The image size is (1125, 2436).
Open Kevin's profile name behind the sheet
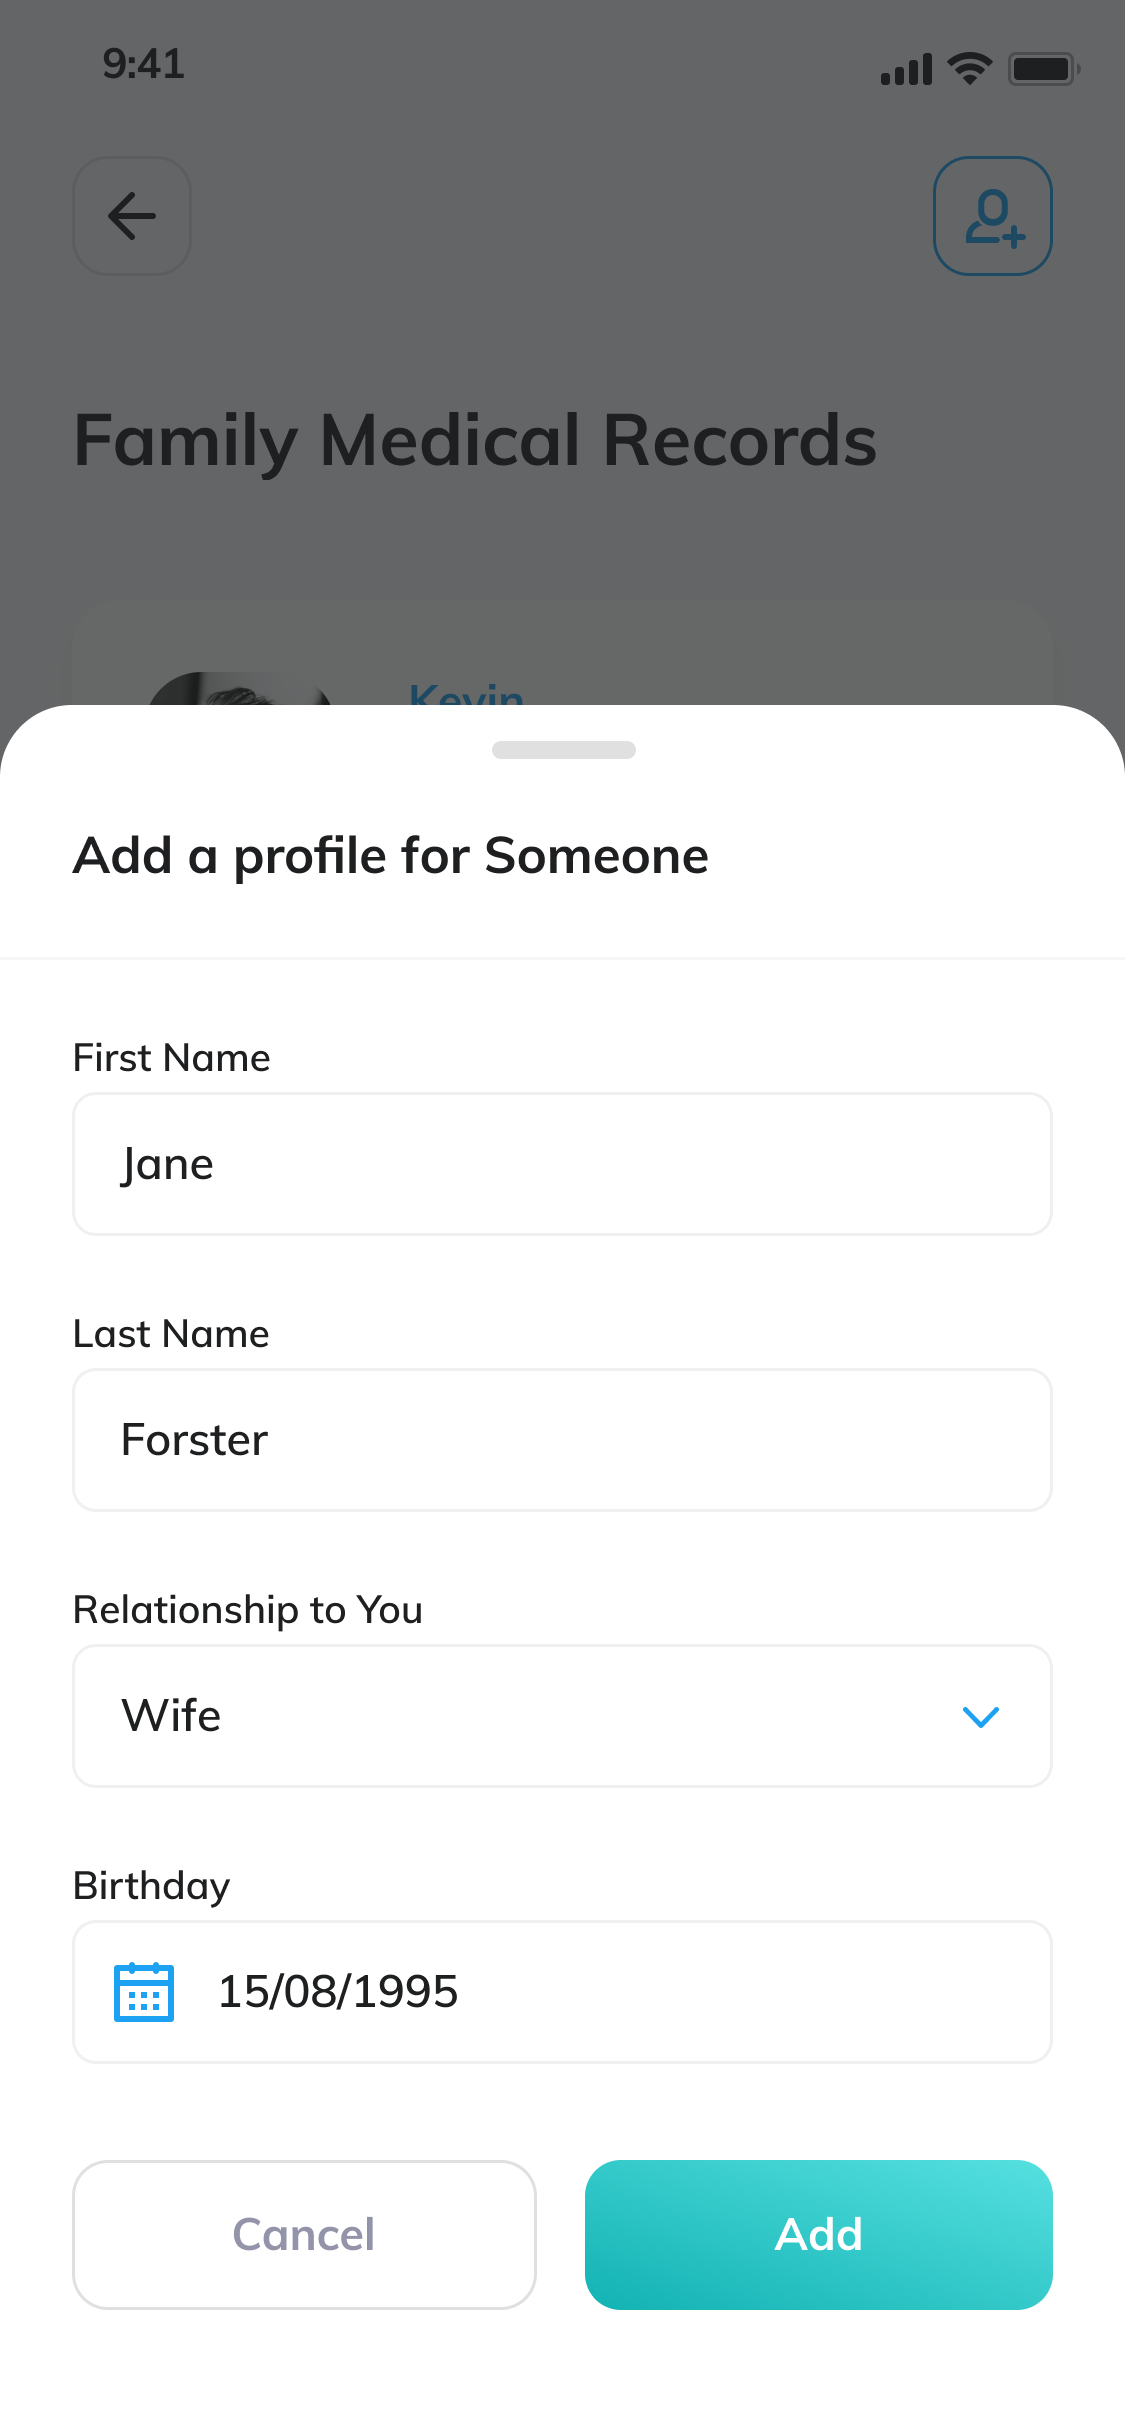coord(466,692)
